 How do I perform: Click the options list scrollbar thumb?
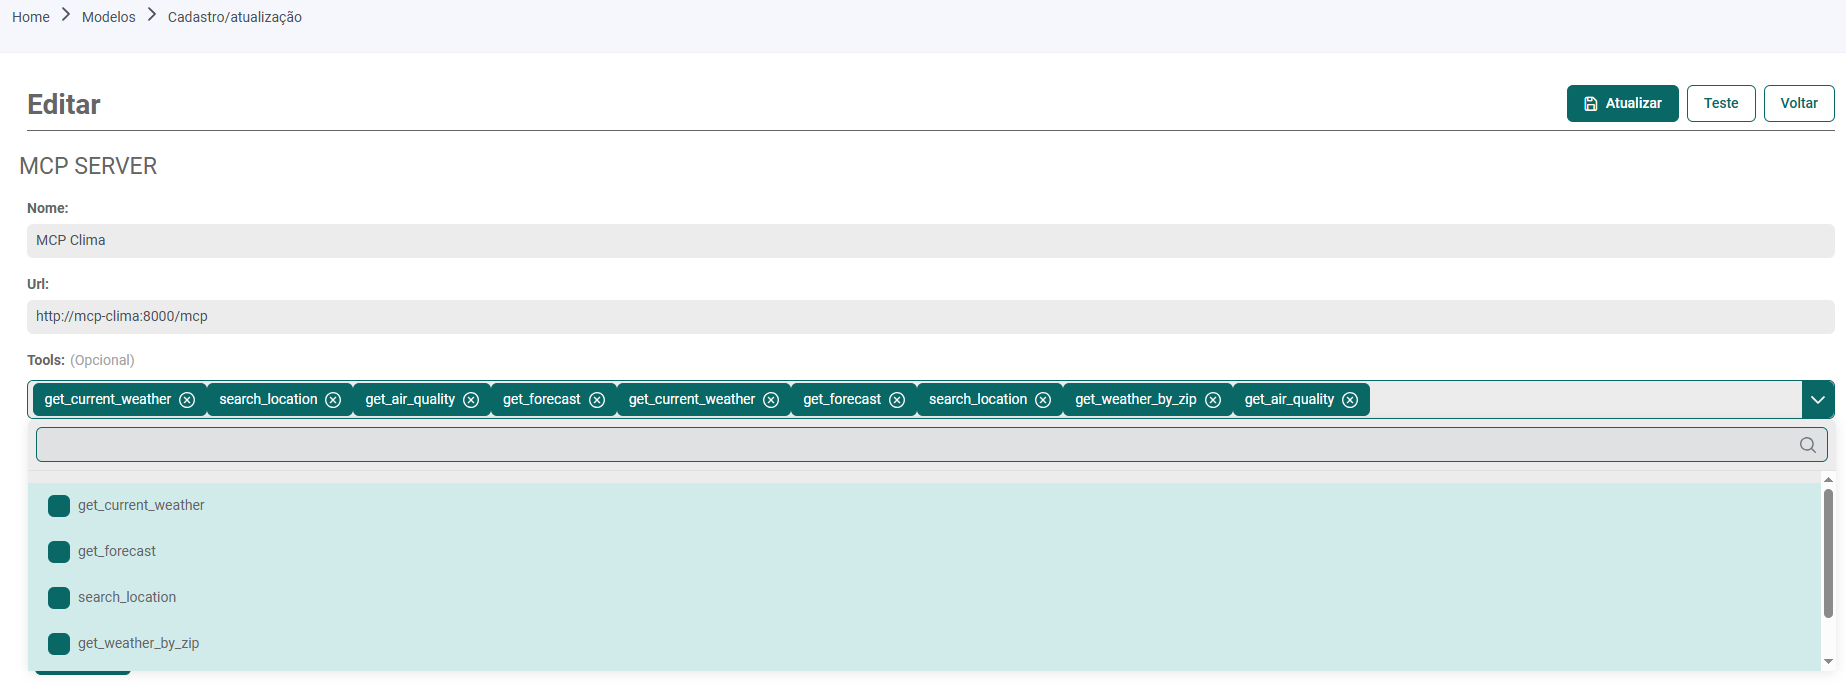1828,552
